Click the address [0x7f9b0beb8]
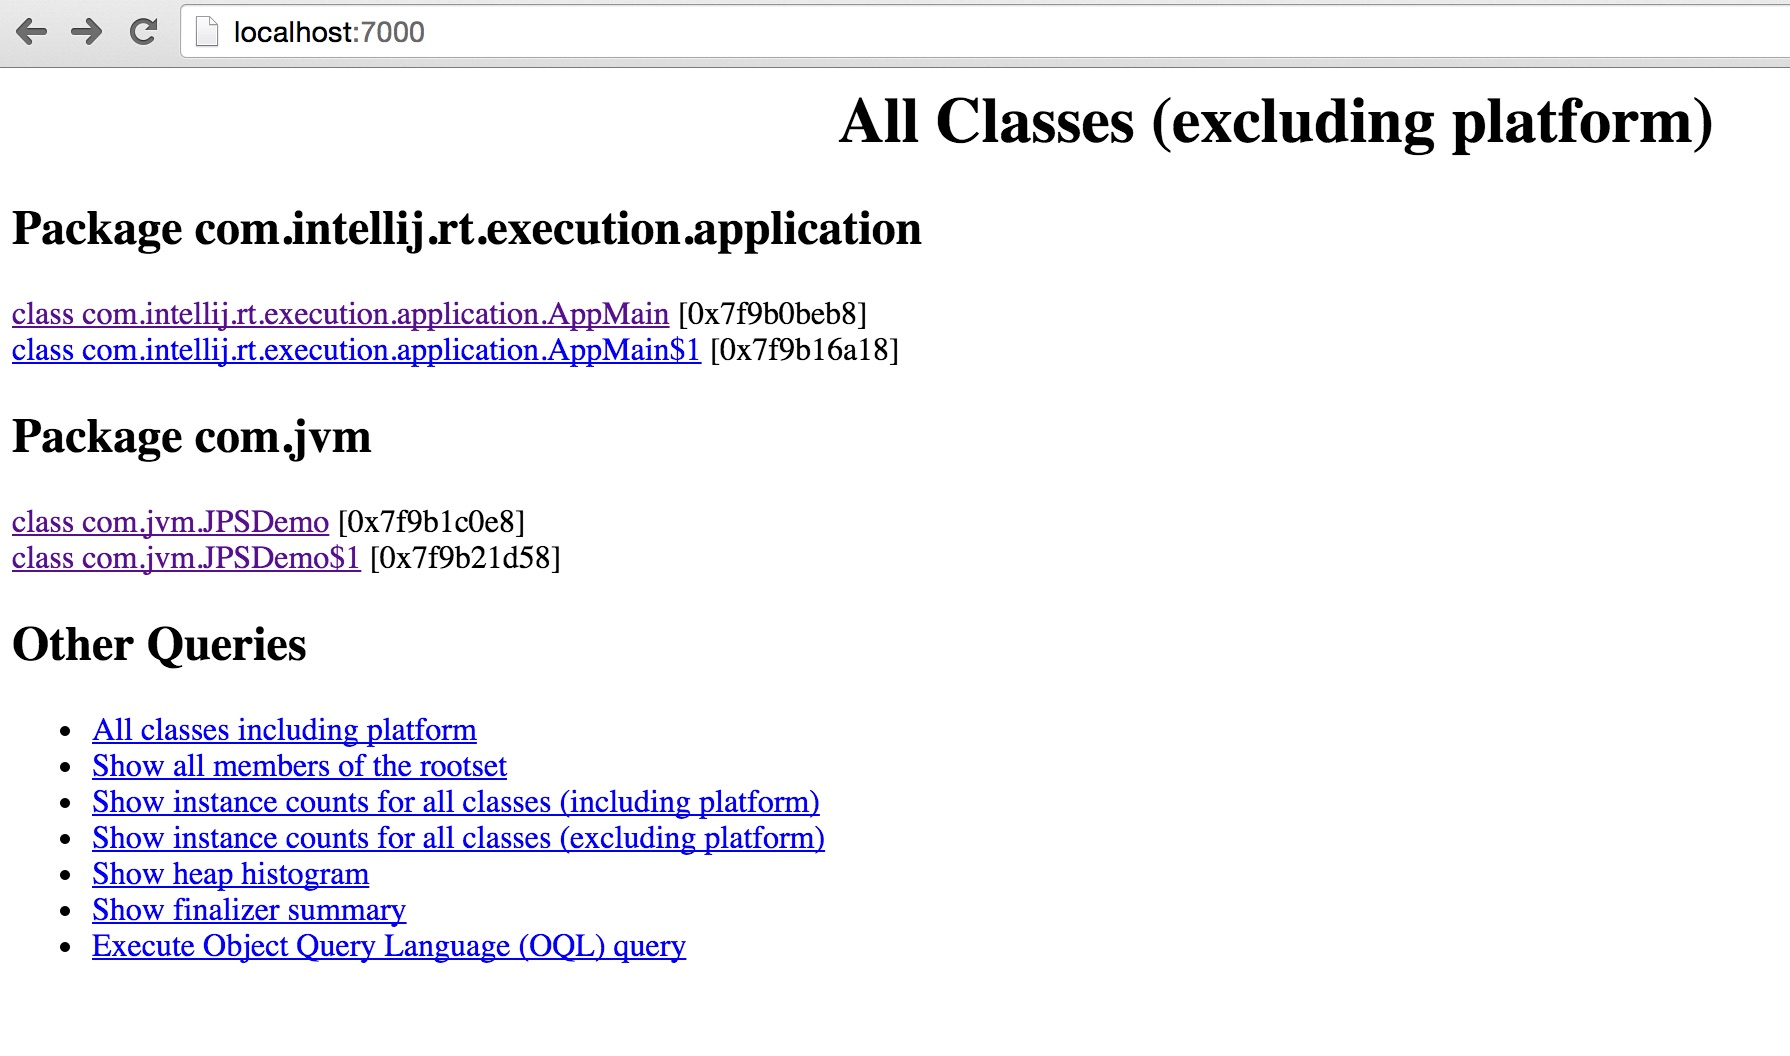This screenshot has height=1056, width=1790. [x=772, y=314]
